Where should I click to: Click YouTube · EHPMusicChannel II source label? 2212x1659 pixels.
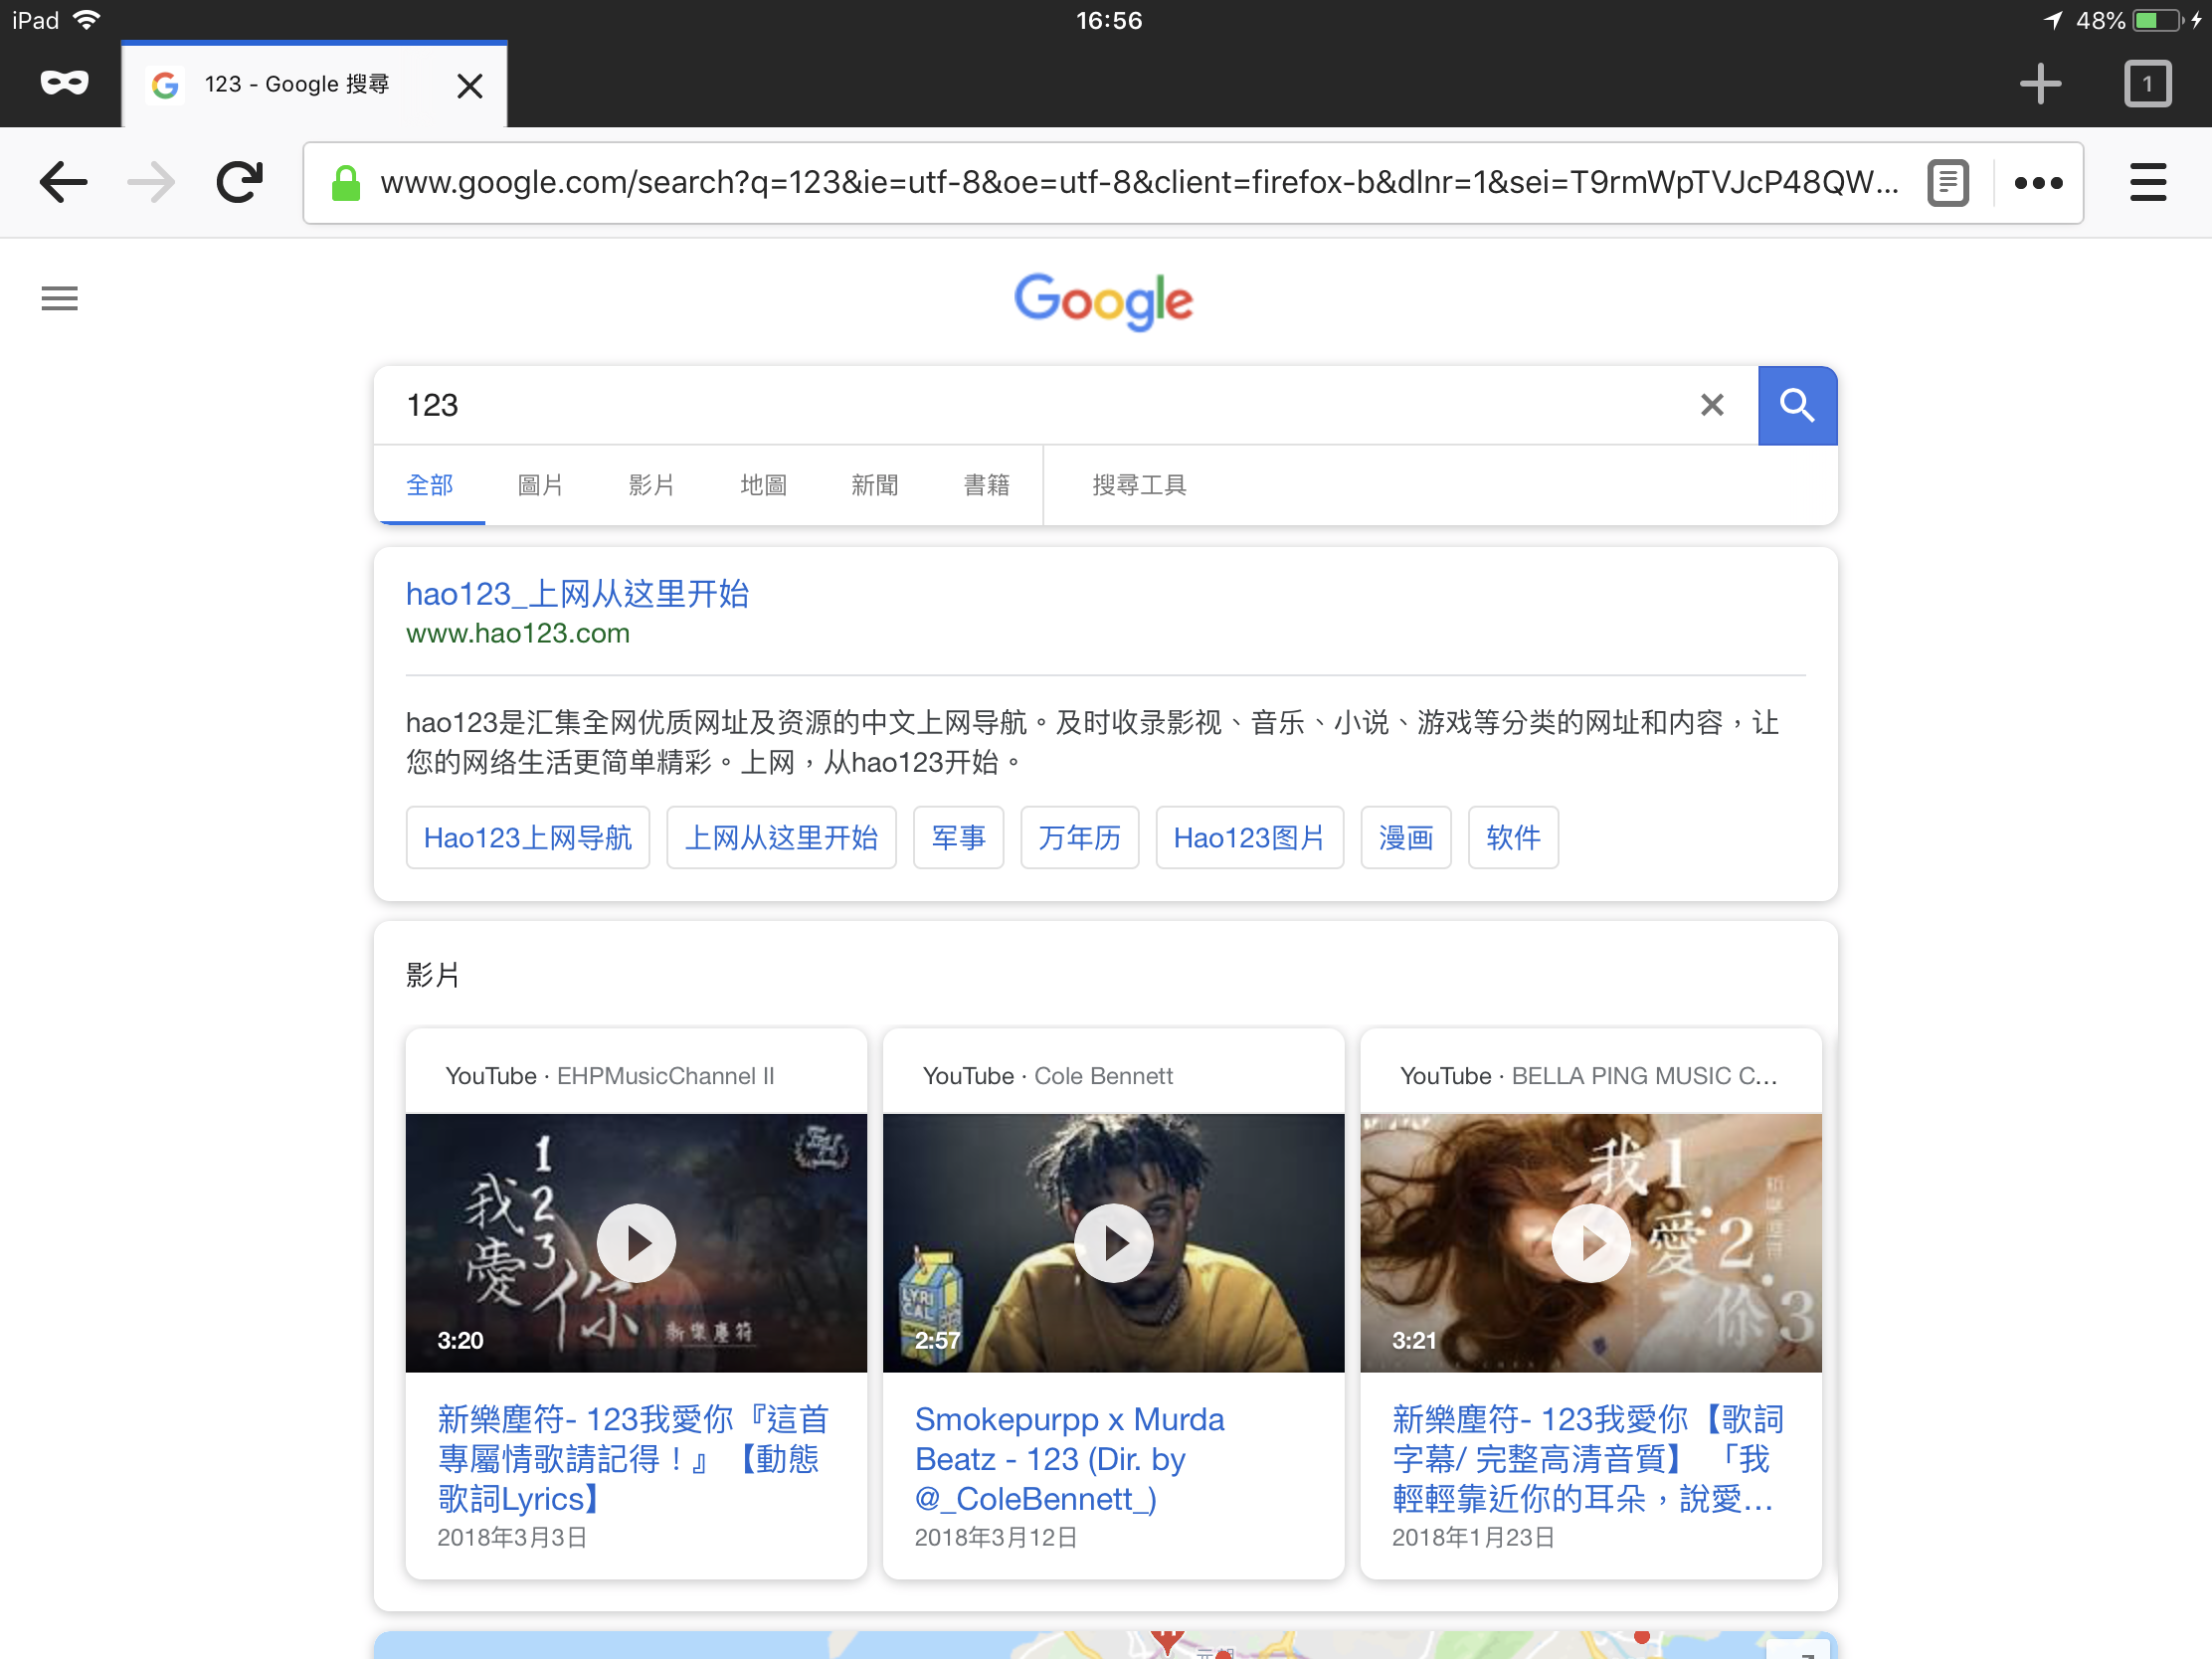coord(609,1076)
